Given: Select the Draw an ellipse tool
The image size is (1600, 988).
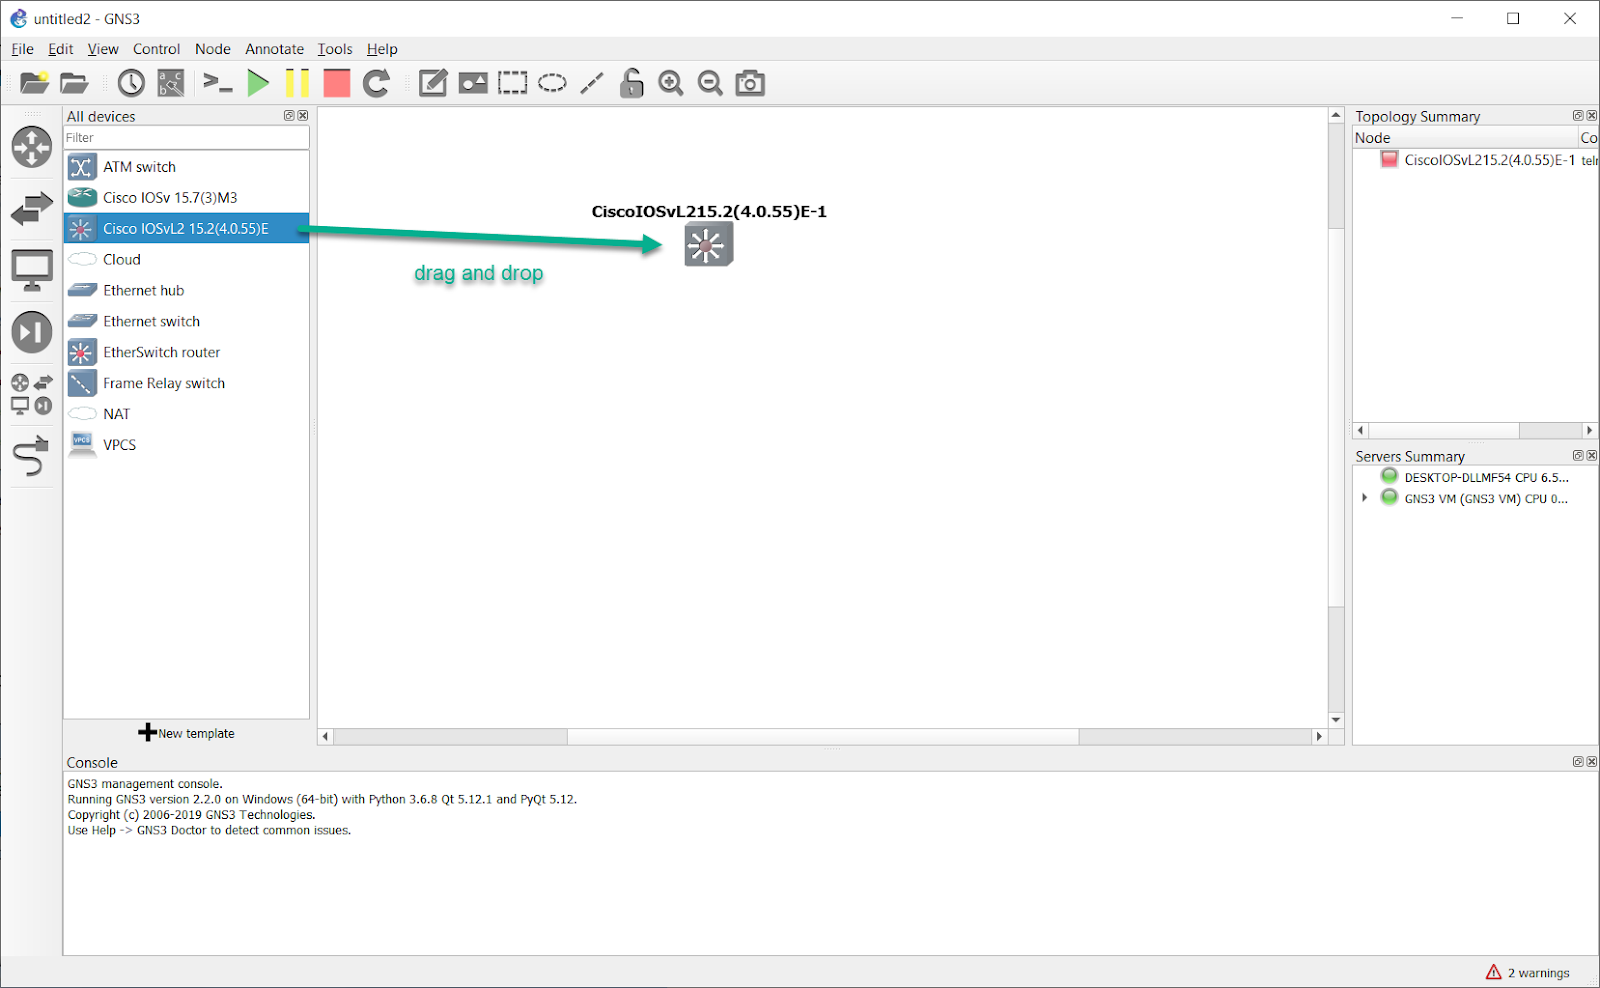Looking at the screenshot, I should pos(552,83).
